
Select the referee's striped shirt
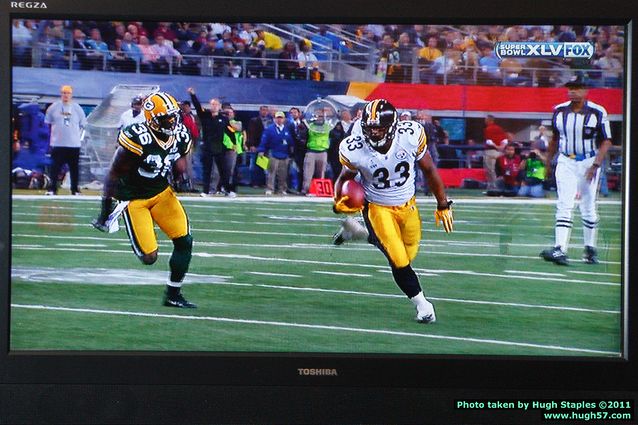(578, 130)
